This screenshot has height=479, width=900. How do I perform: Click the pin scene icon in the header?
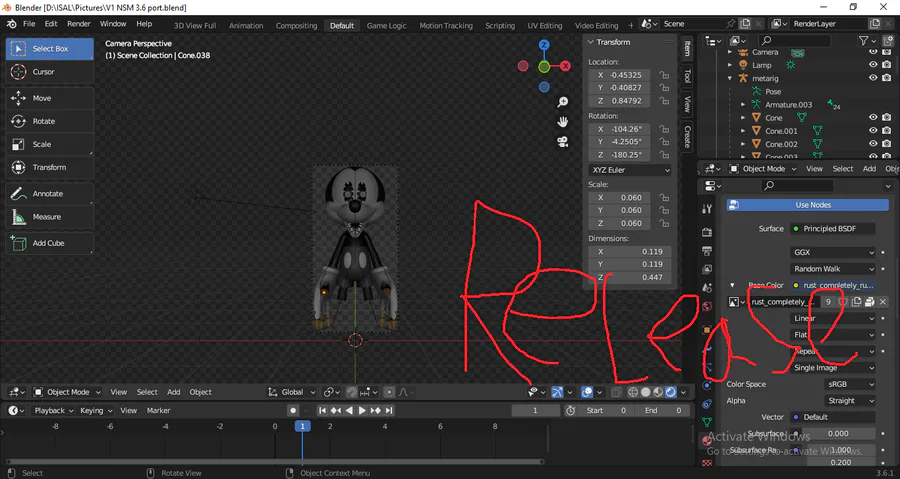coord(731,24)
